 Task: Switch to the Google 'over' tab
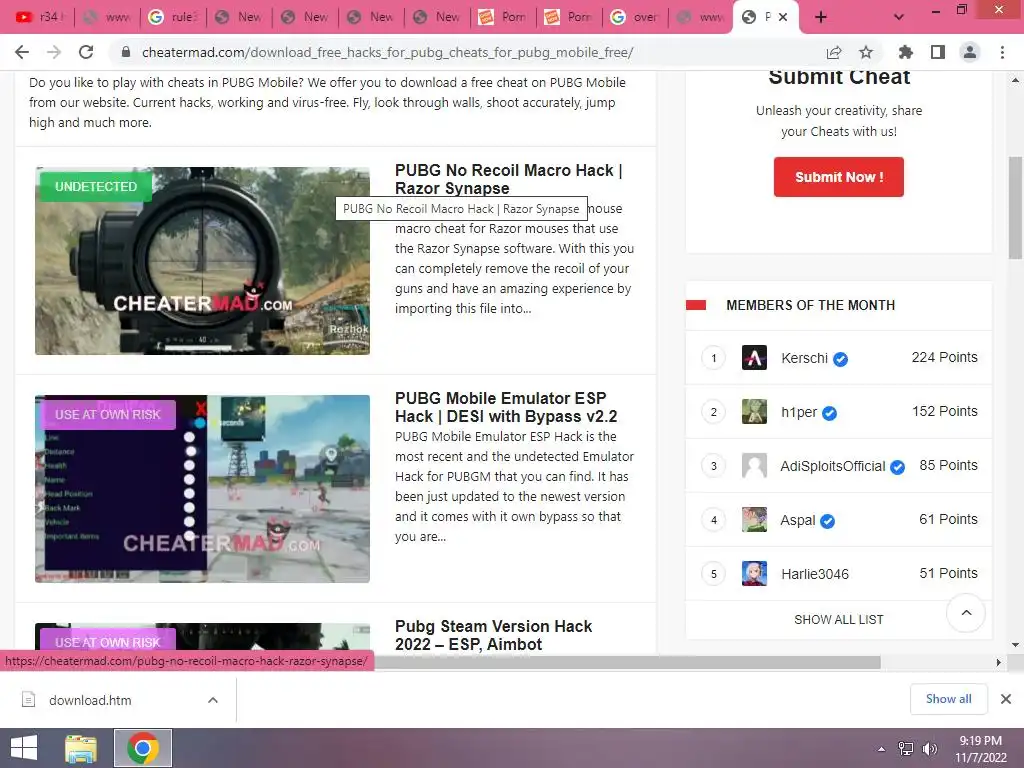click(635, 17)
